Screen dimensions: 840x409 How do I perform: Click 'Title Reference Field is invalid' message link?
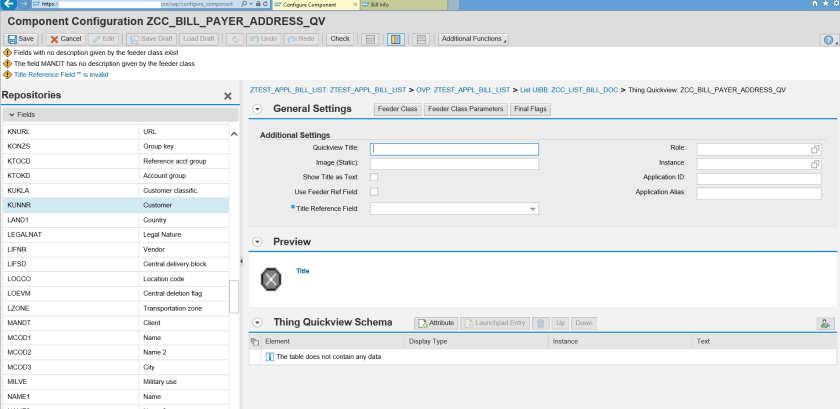point(61,75)
